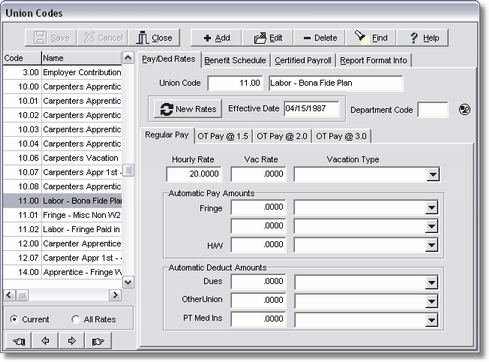The image size is (489, 362).
Task: Go to previous record arrow icon
Action: click(45, 341)
